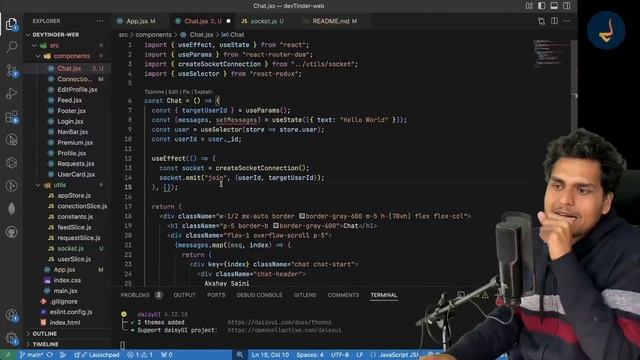Collapse the src folder

pos(54,45)
